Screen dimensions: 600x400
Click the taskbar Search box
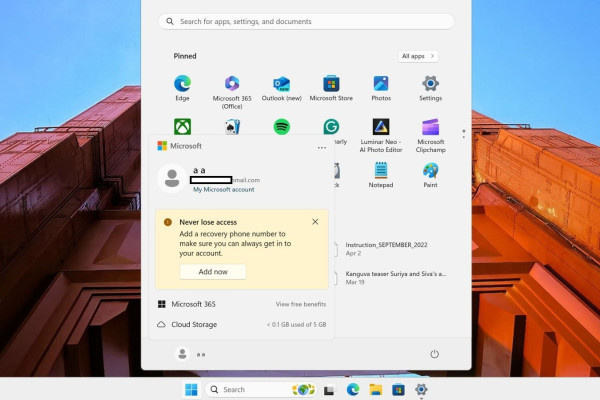(x=261, y=390)
